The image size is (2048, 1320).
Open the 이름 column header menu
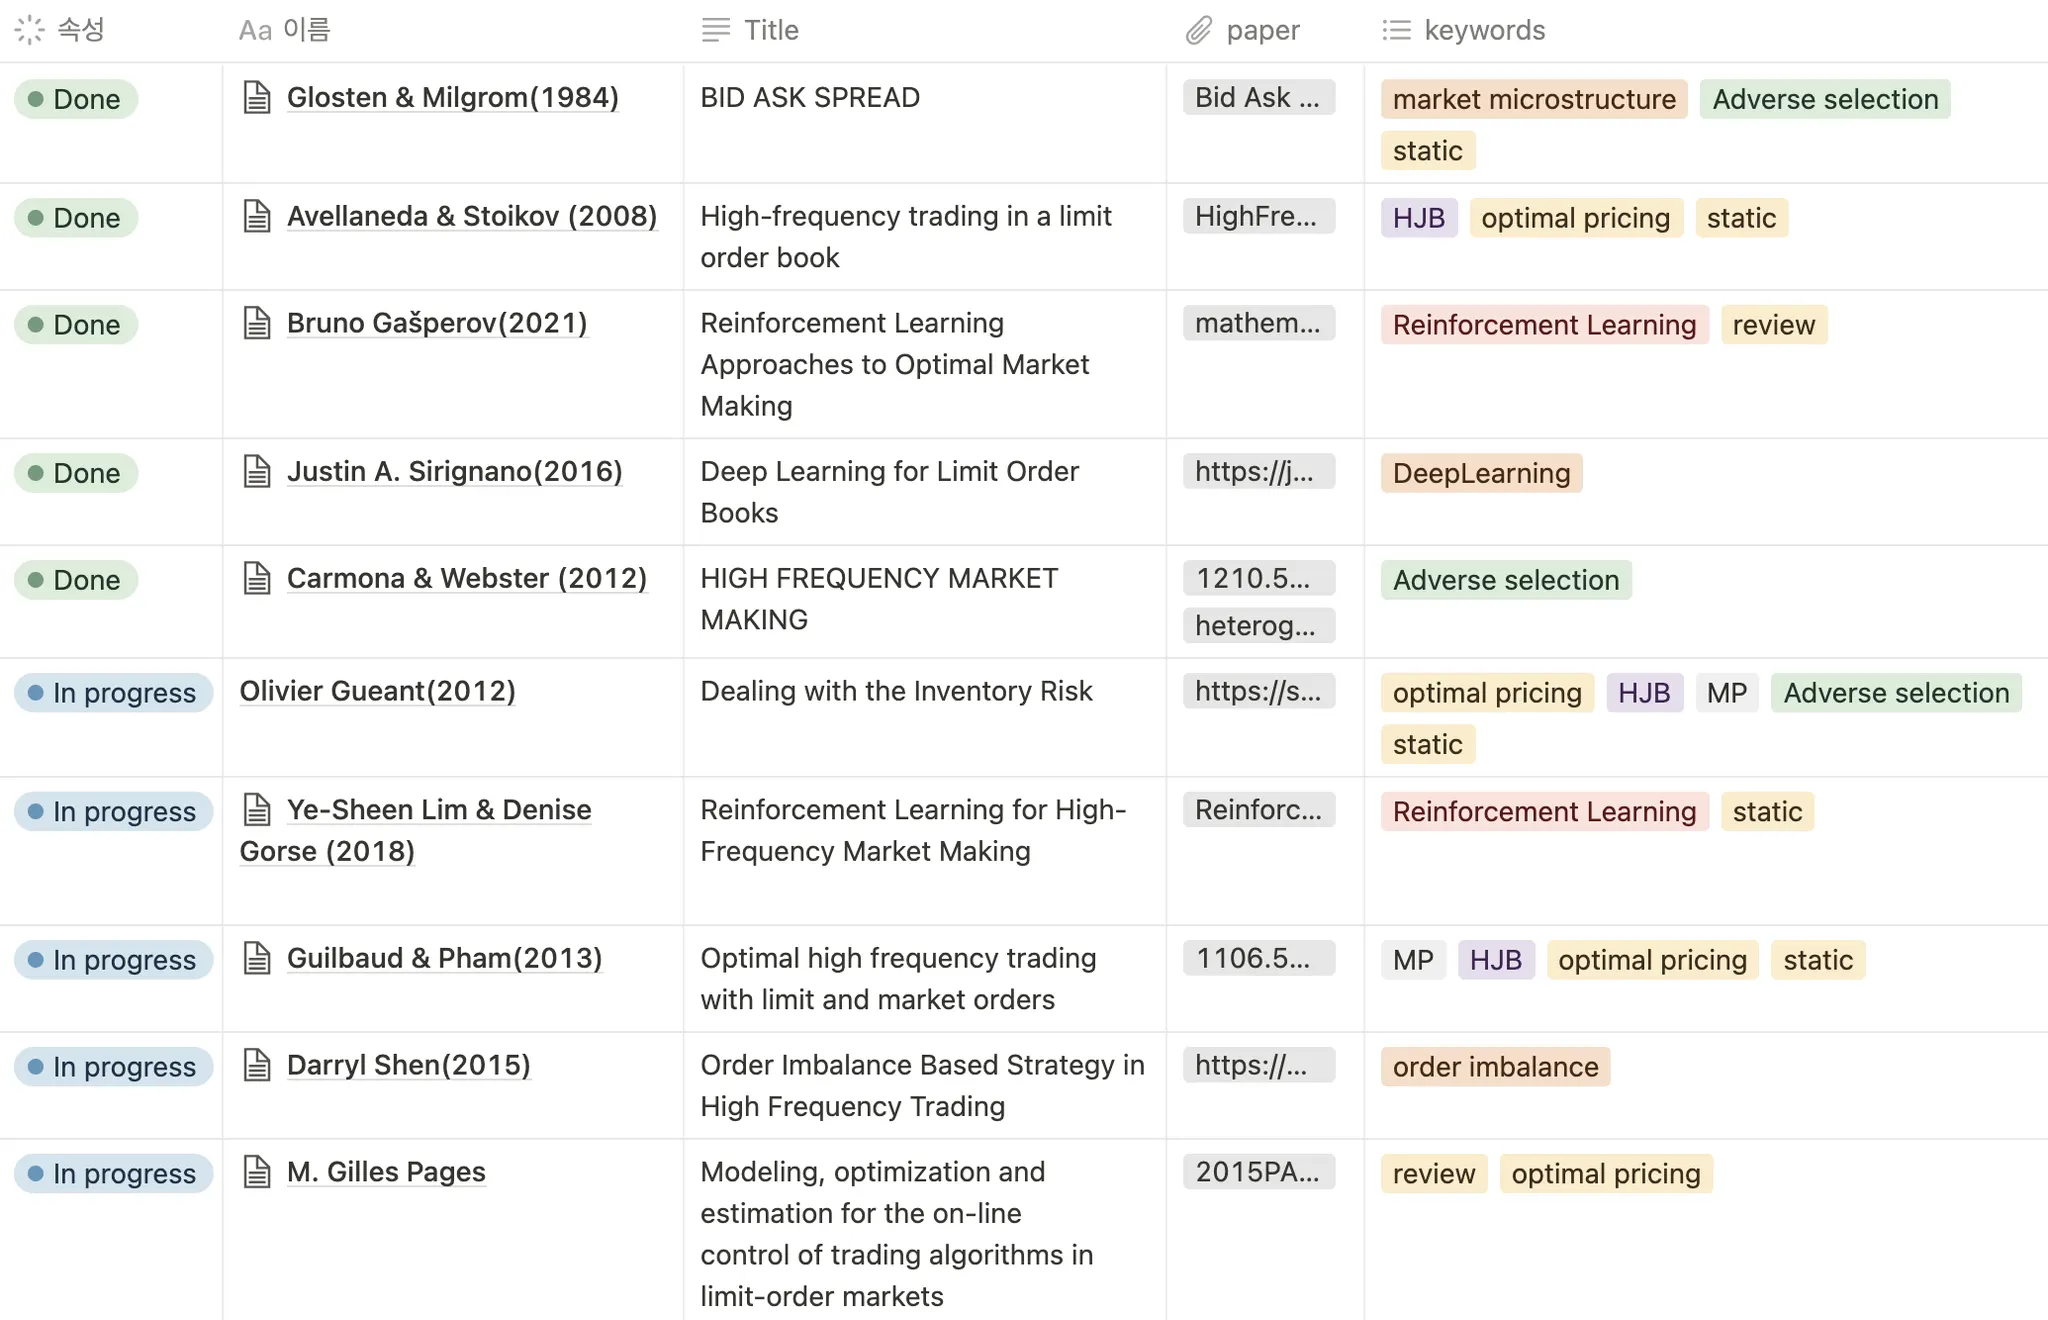pyautogui.click(x=305, y=30)
